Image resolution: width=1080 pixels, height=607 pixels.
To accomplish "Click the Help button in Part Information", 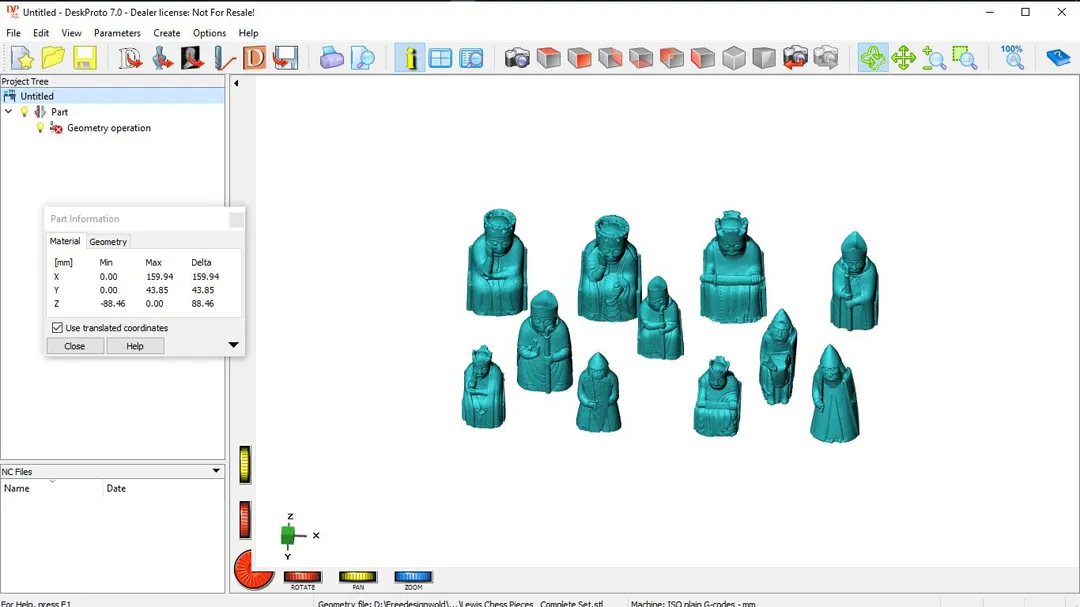I will 135,346.
